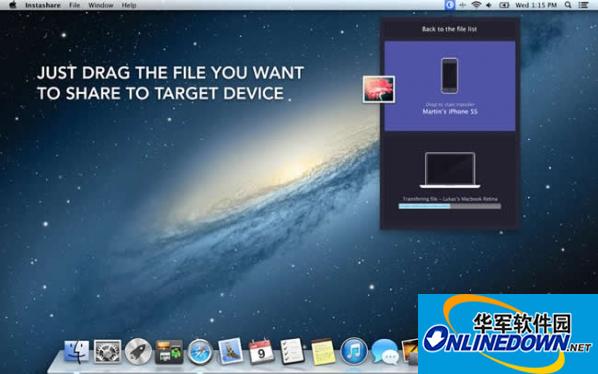Open Reminders checklist icon in dock
Viewport: 598px width, 374px height.
click(x=292, y=351)
